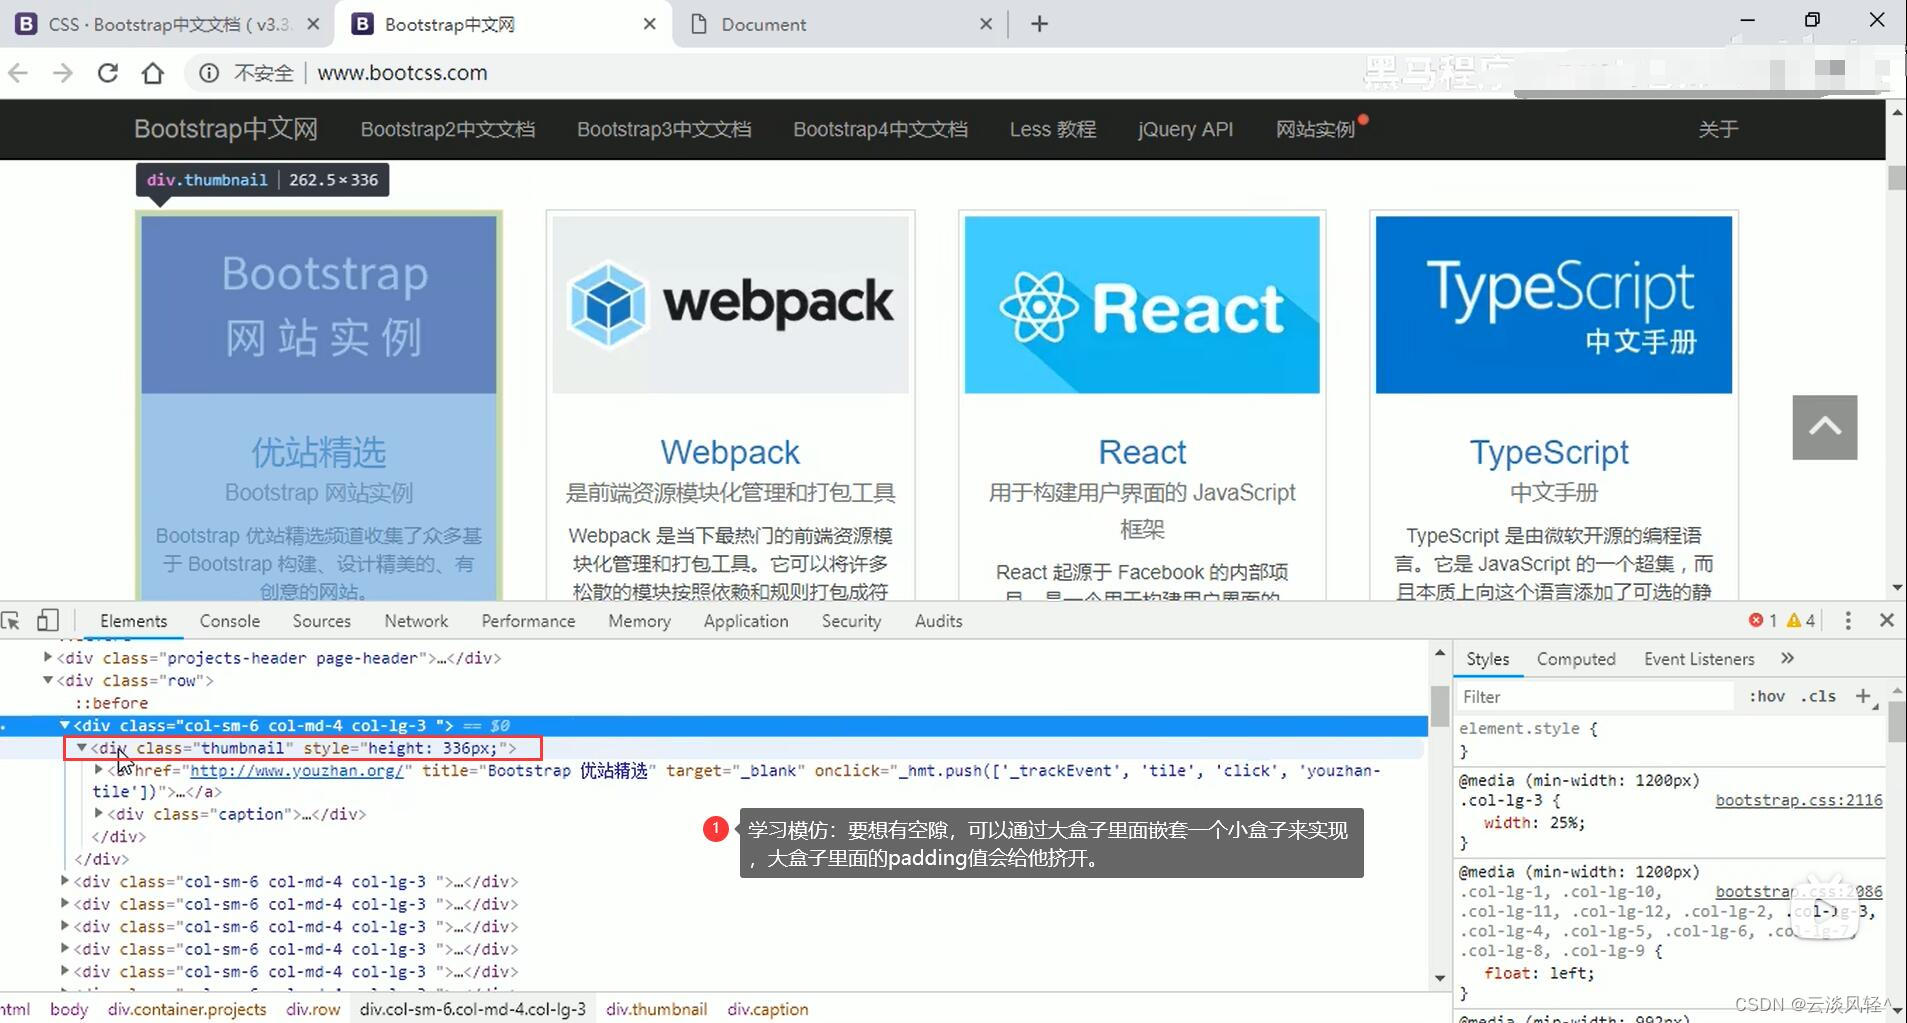Image resolution: width=1907 pixels, height=1023 pixels.
Task: Click the address bar URL www.bootcss.com
Action: [x=402, y=73]
